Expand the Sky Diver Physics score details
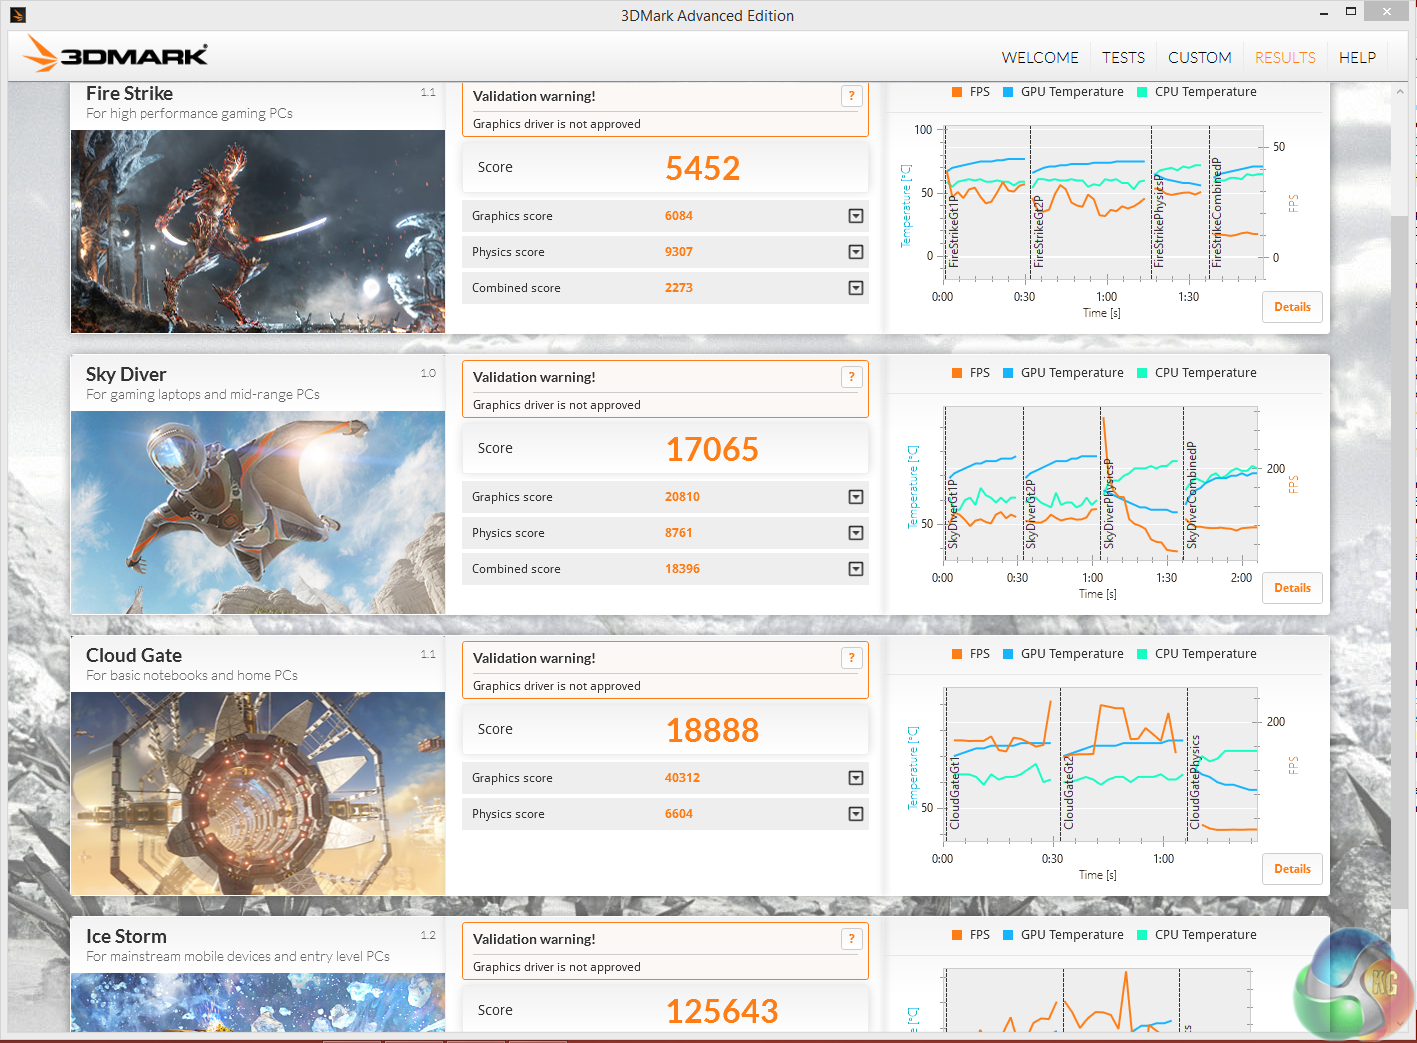1417x1043 pixels. click(856, 533)
